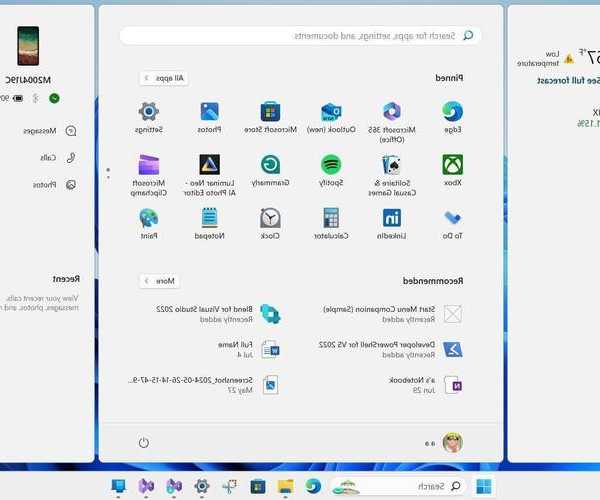Viewport: 600px width, 500px height.
Task: Open the Clock app
Action: [270, 223]
